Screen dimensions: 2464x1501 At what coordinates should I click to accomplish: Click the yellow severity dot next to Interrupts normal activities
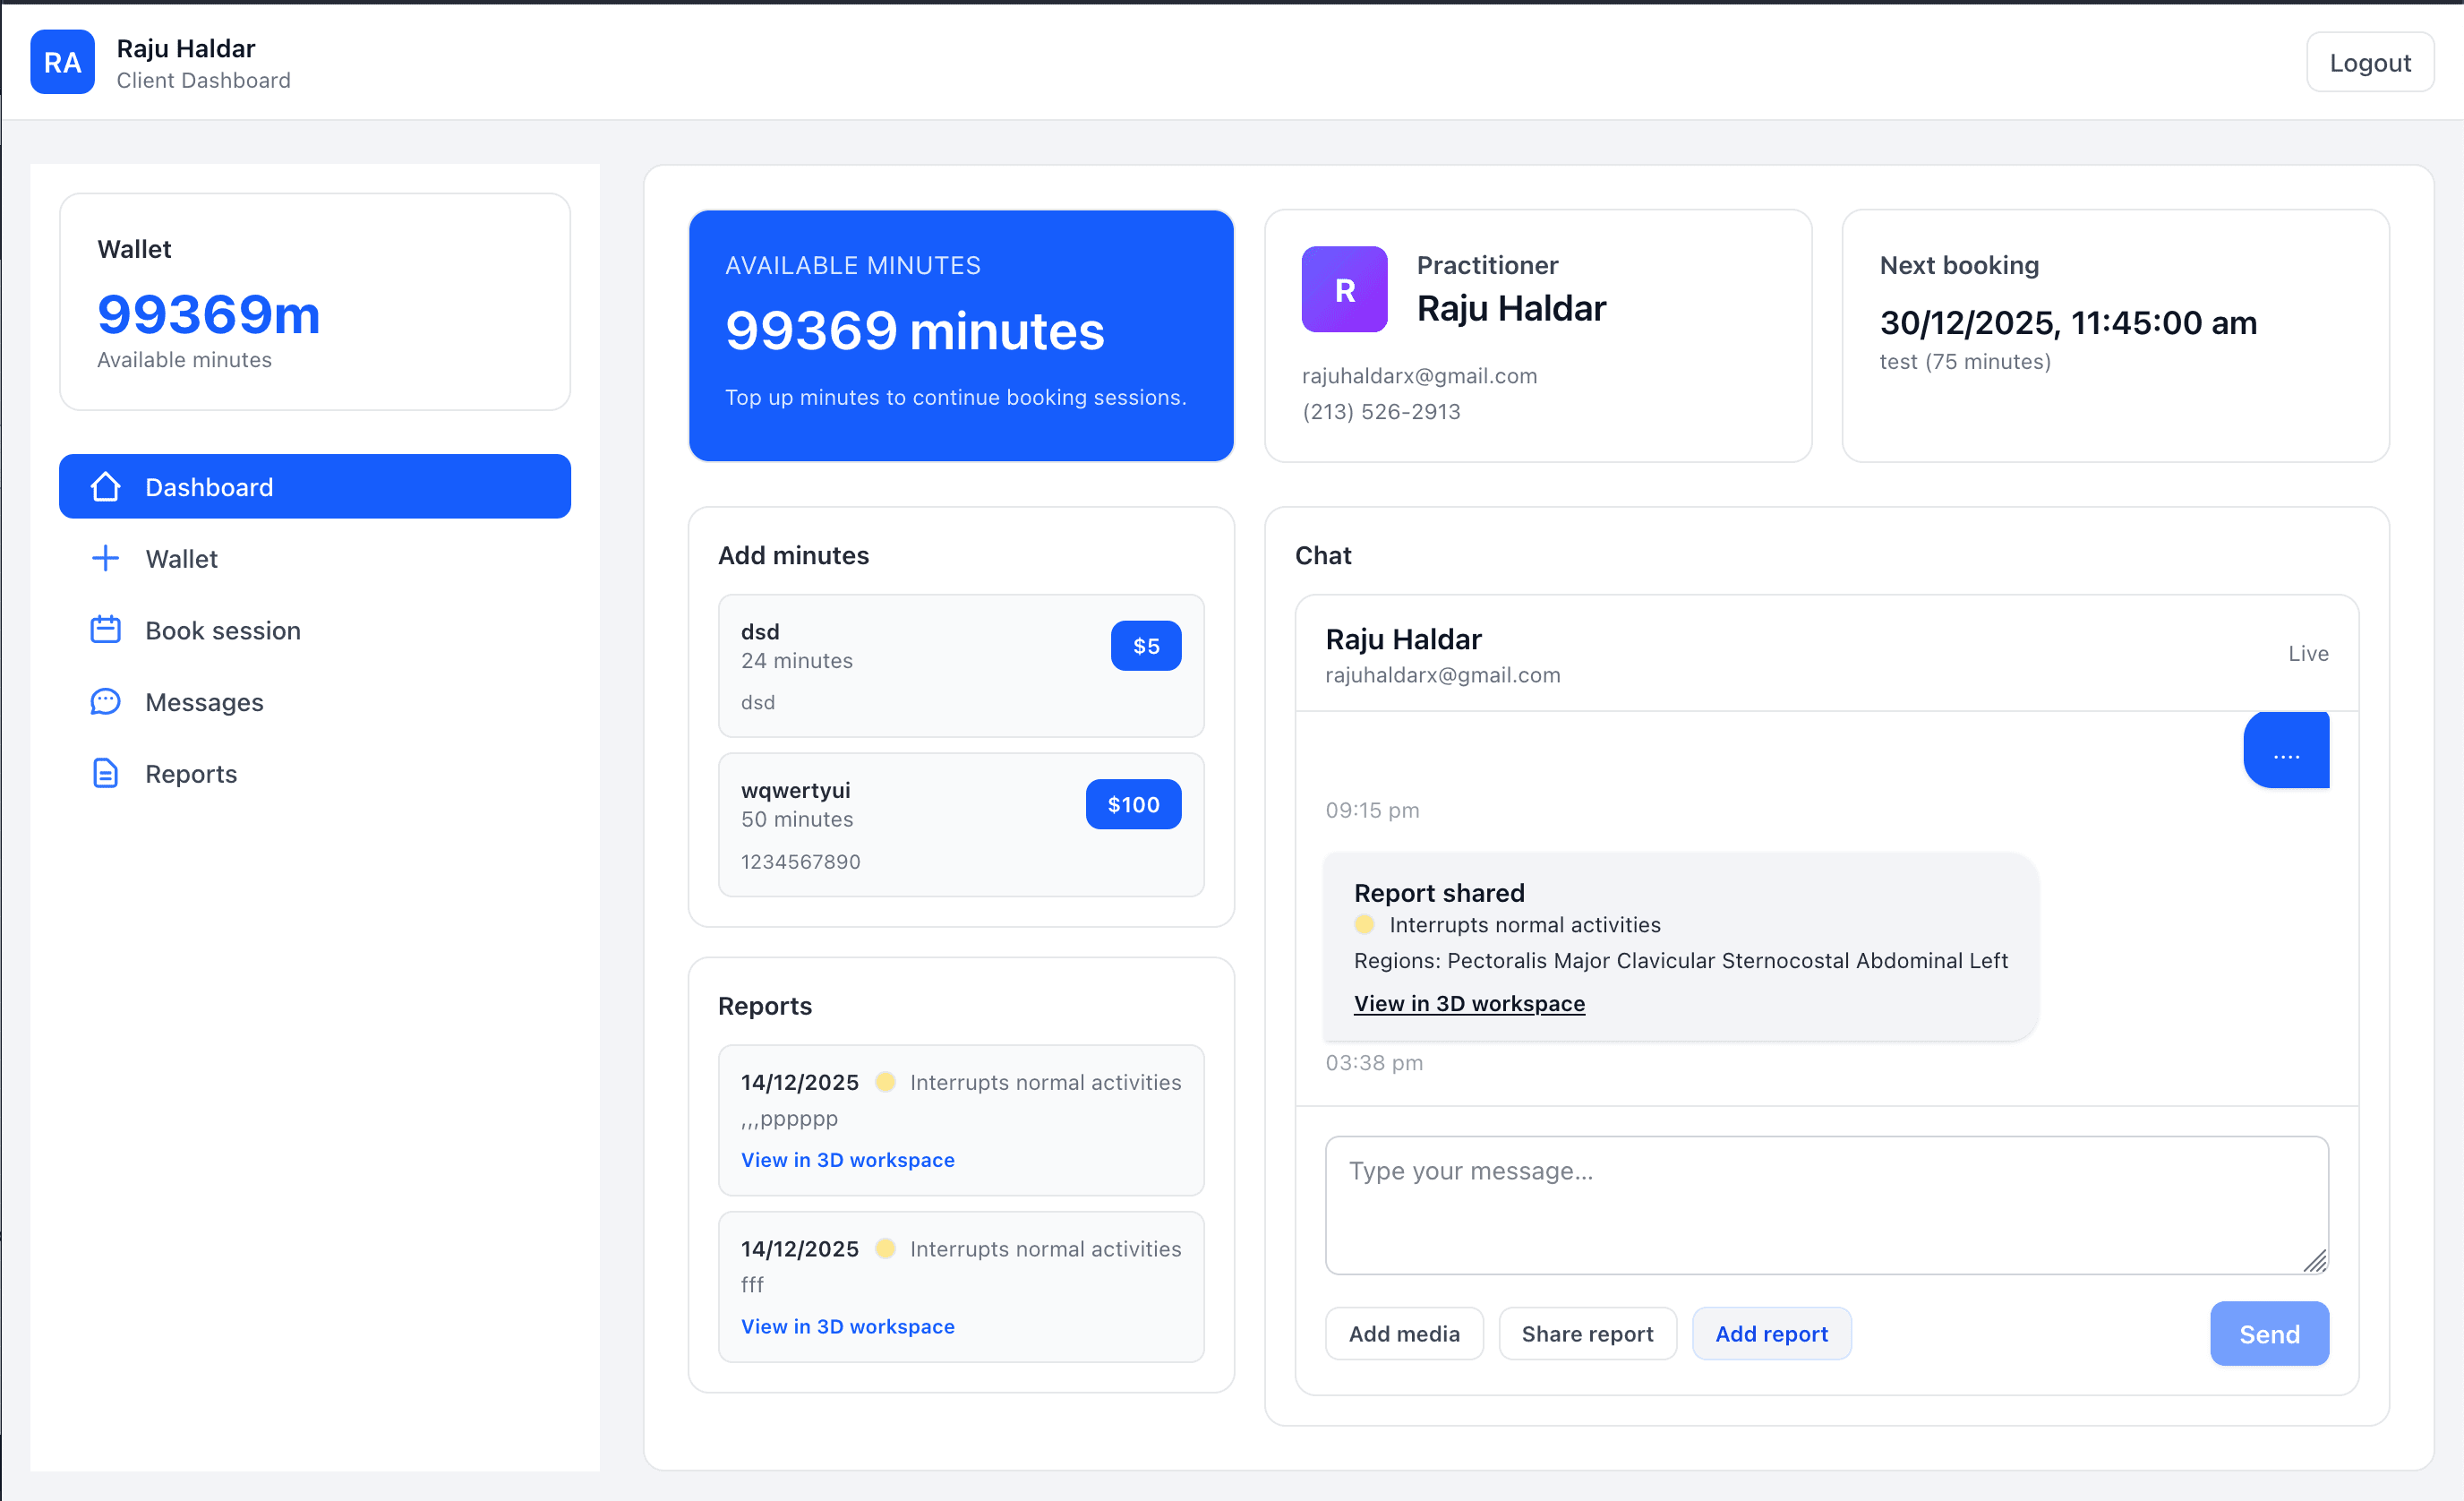coord(1364,925)
